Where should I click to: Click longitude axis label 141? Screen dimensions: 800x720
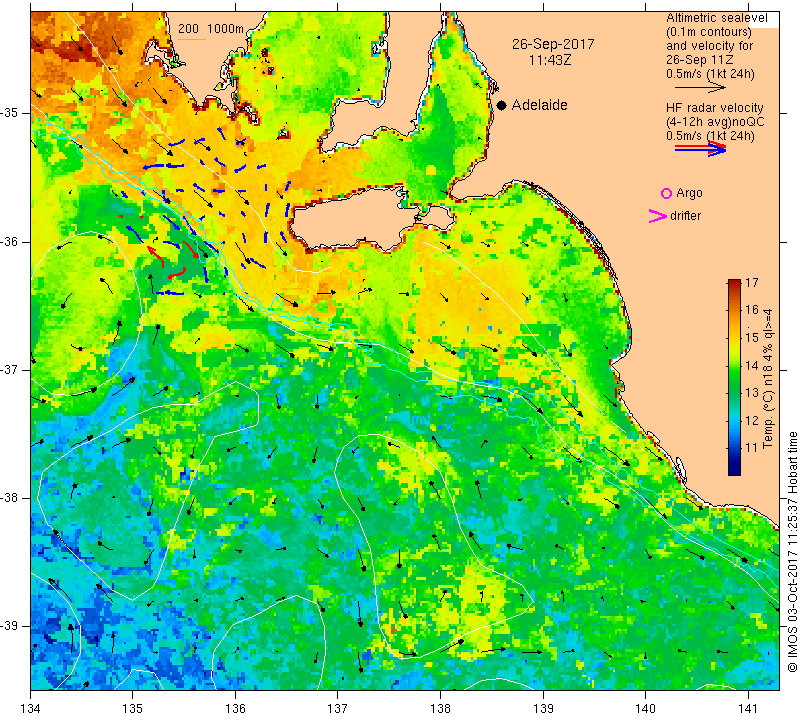coord(748,708)
